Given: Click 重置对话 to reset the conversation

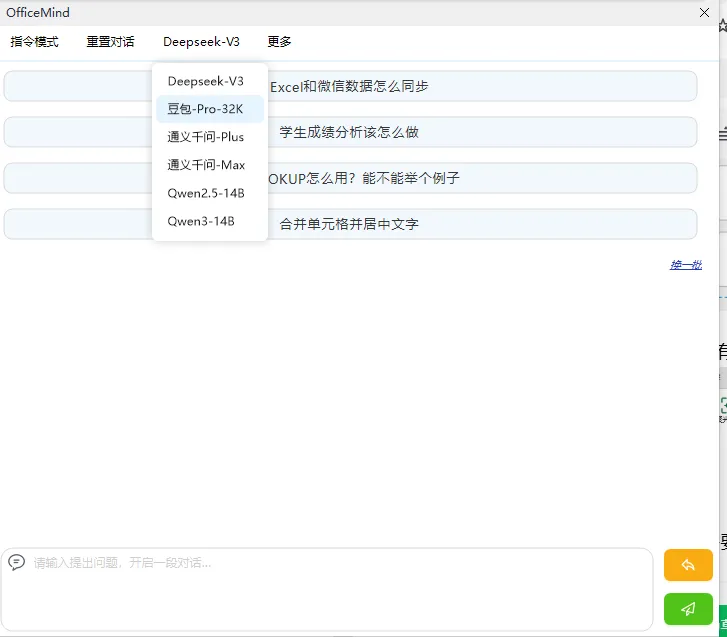Looking at the screenshot, I should click(110, 42).
